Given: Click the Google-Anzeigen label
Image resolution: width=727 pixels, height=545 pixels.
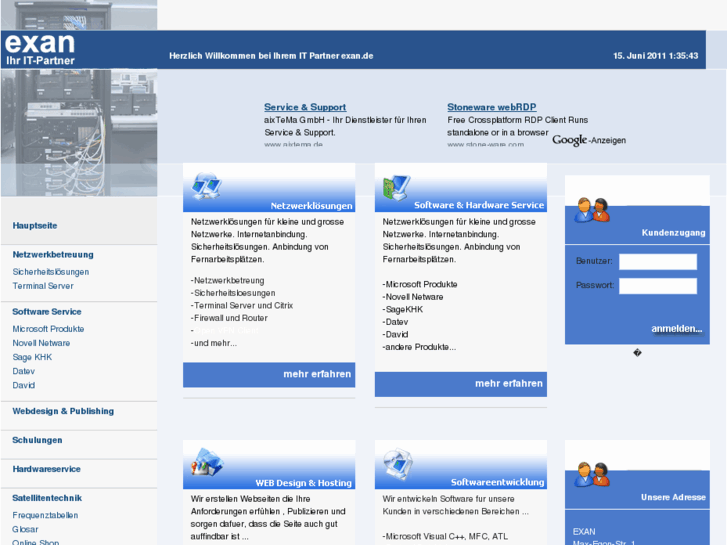Looking at the screenshot, I should pos(589,140).
